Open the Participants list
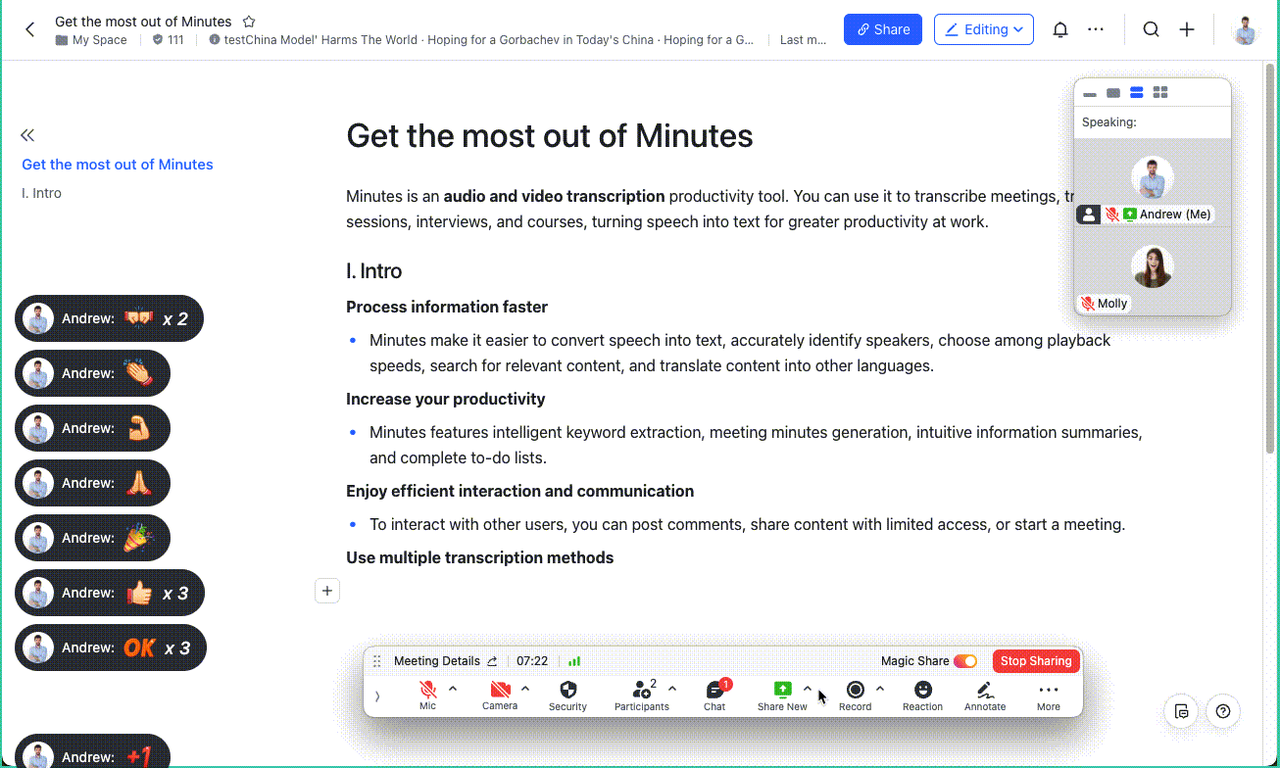The width and height of the screenshot is (1280, 768). [x=641, y=690]
